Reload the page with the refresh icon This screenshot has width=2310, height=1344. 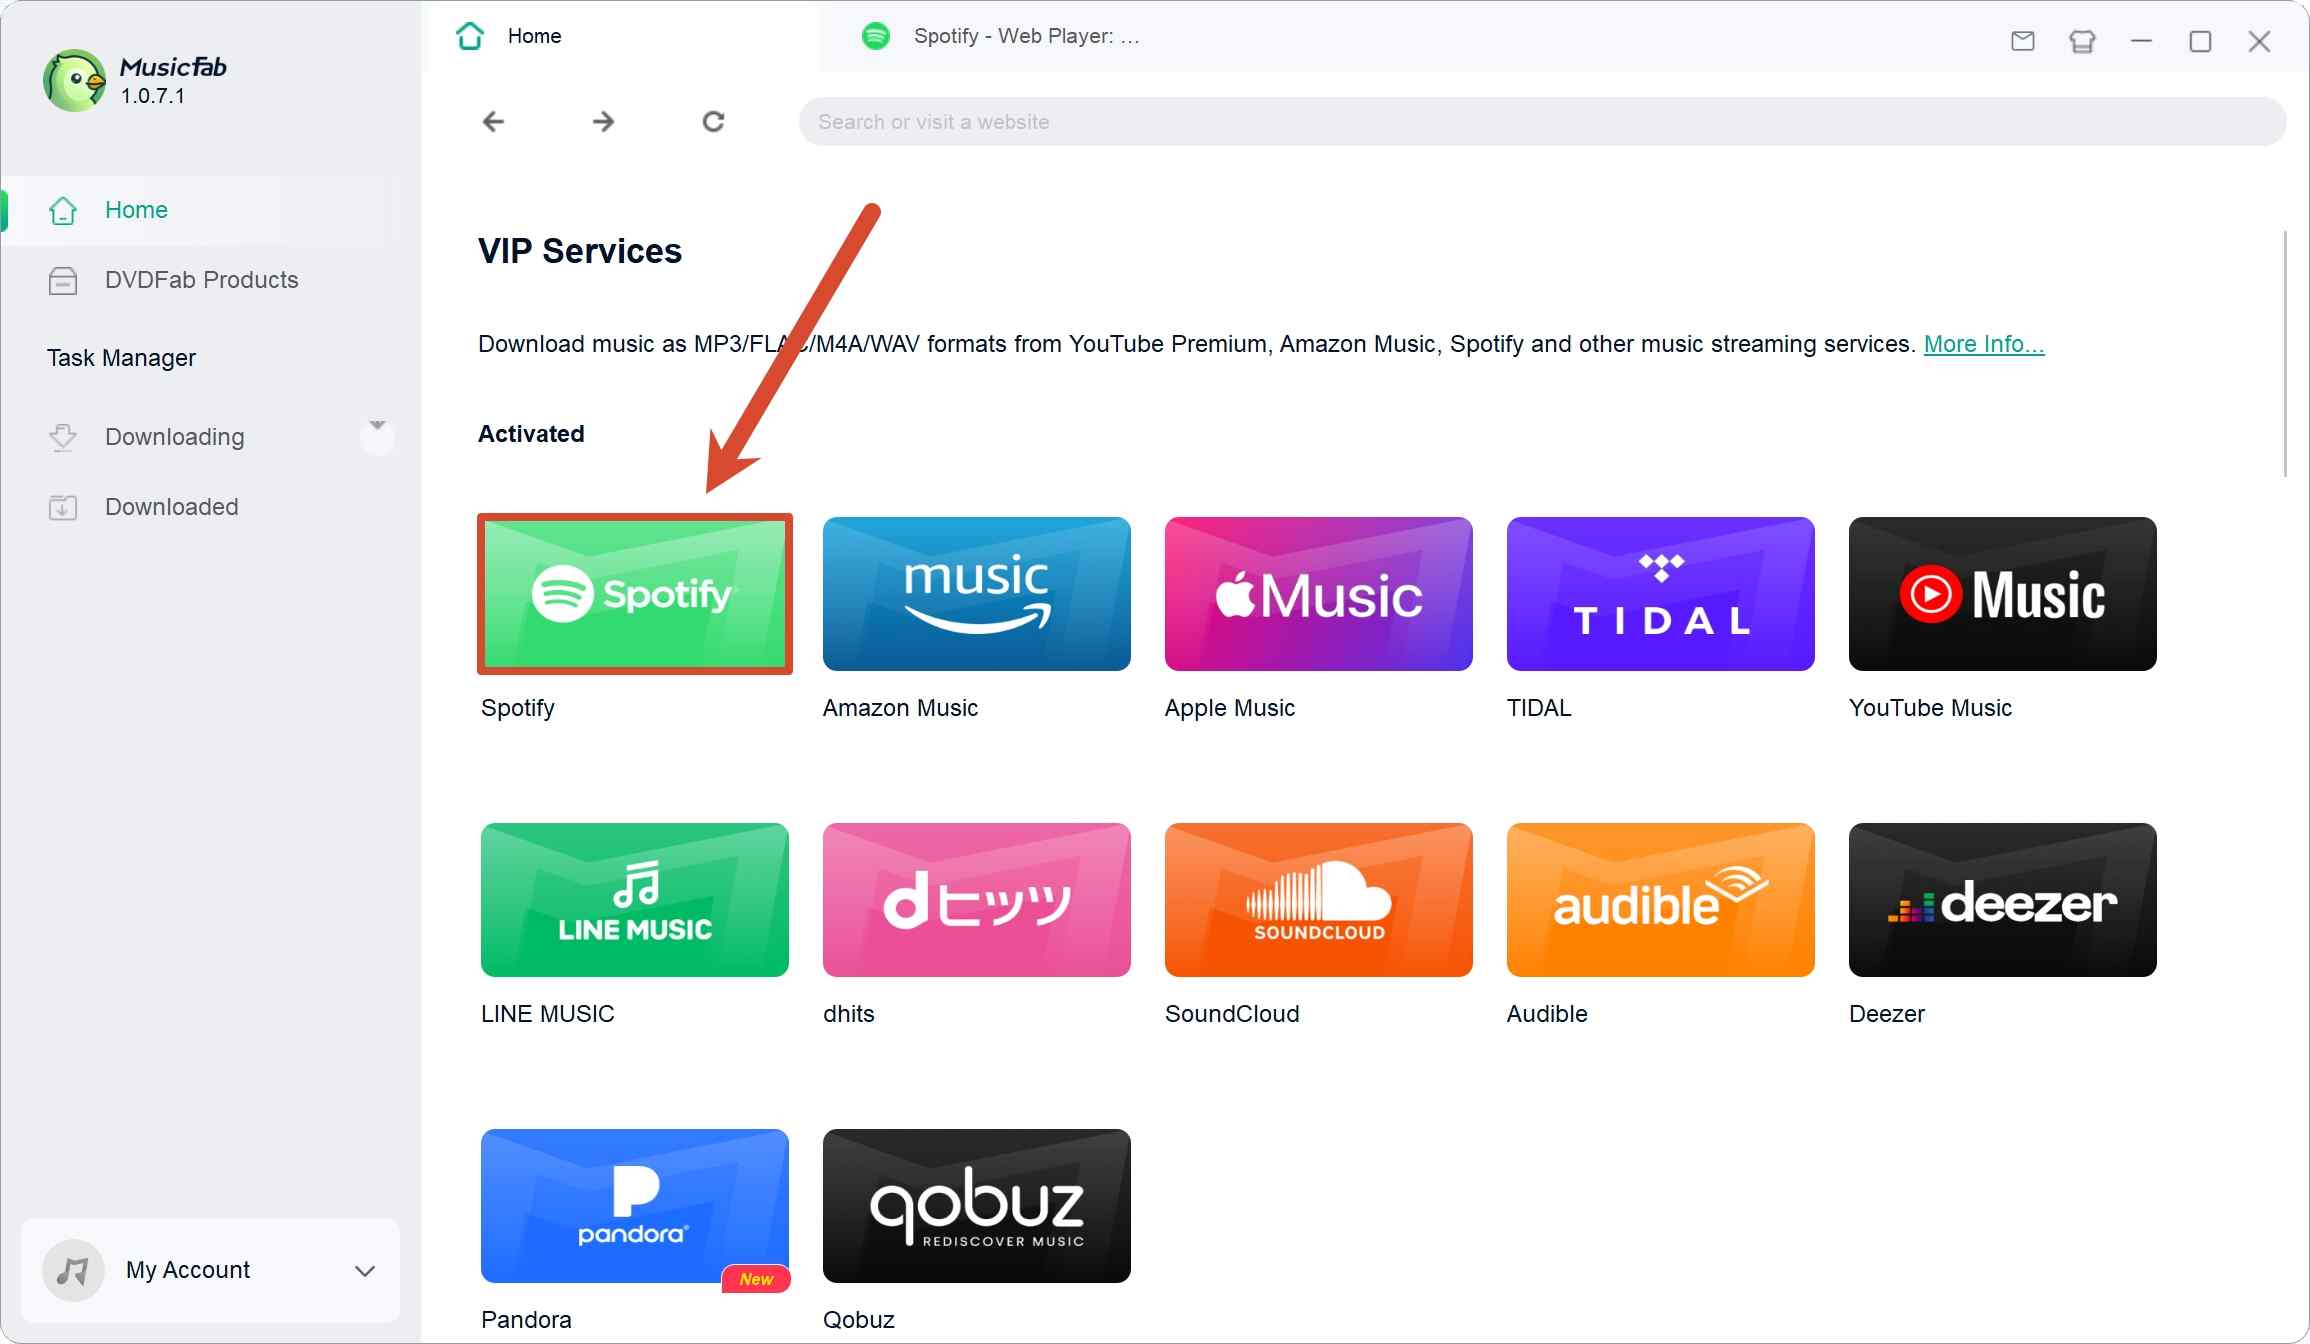[713, 122]
